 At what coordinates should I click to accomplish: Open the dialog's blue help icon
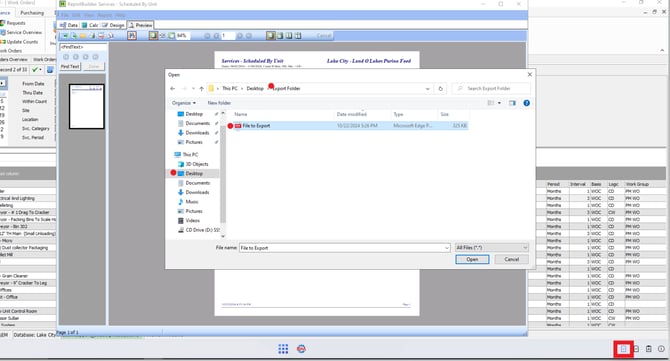tap(526, 103)
